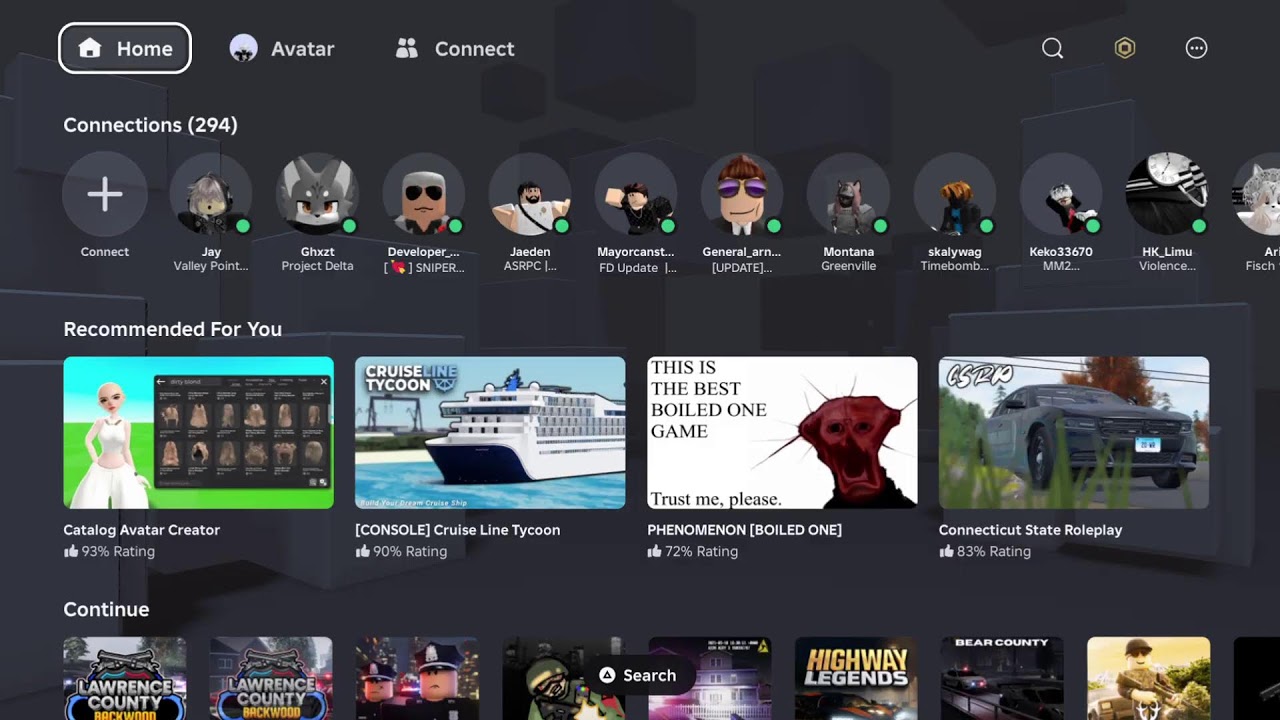
Task: Open Ghxzt's wolf avatar
Action: click(317, 194)
